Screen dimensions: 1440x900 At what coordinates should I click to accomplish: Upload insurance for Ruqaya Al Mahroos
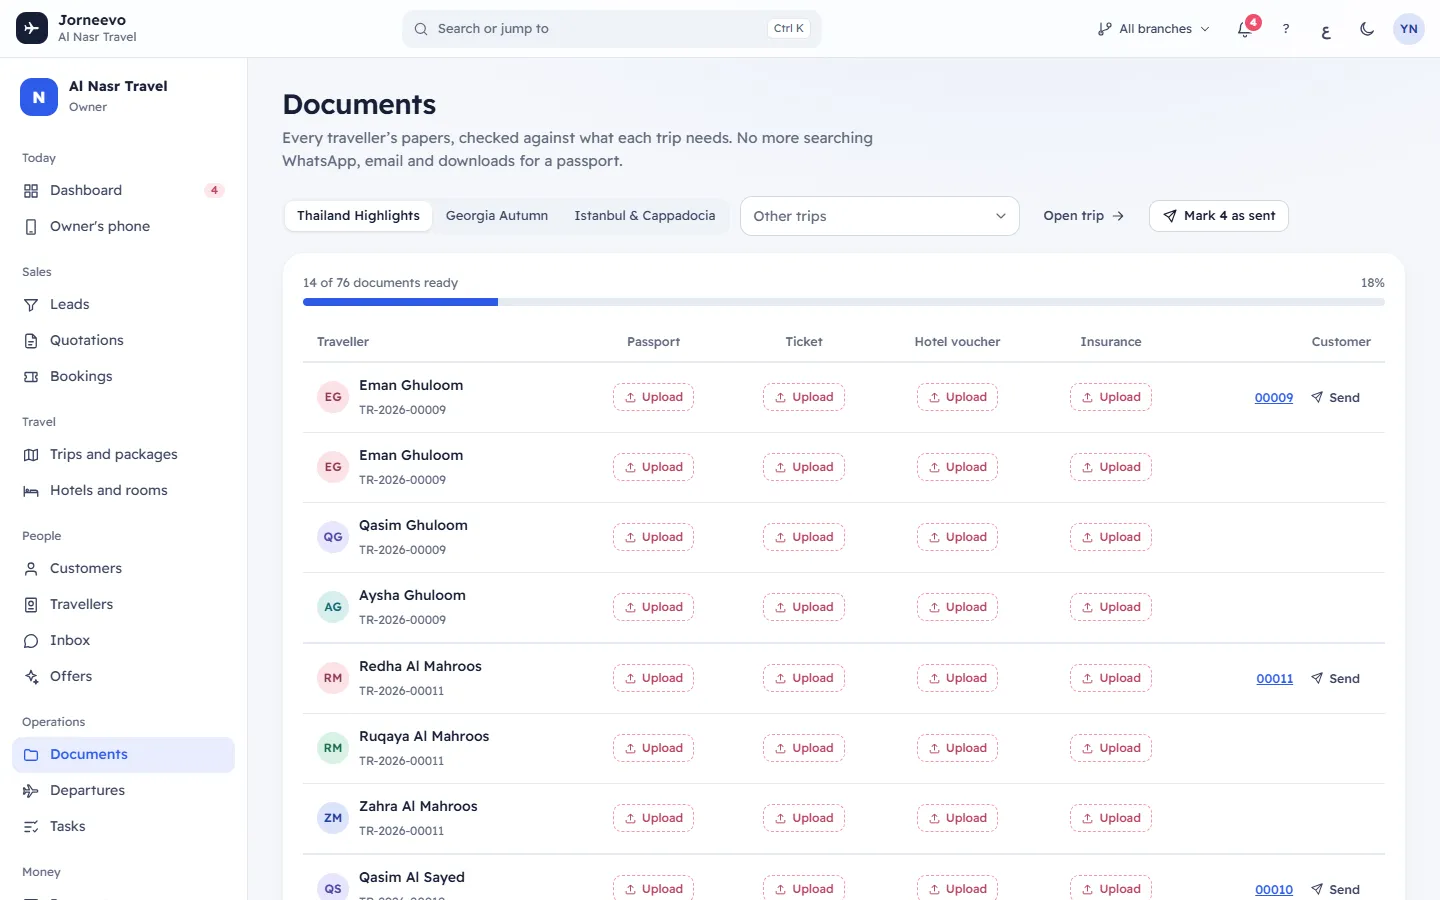click(1111, 748)
